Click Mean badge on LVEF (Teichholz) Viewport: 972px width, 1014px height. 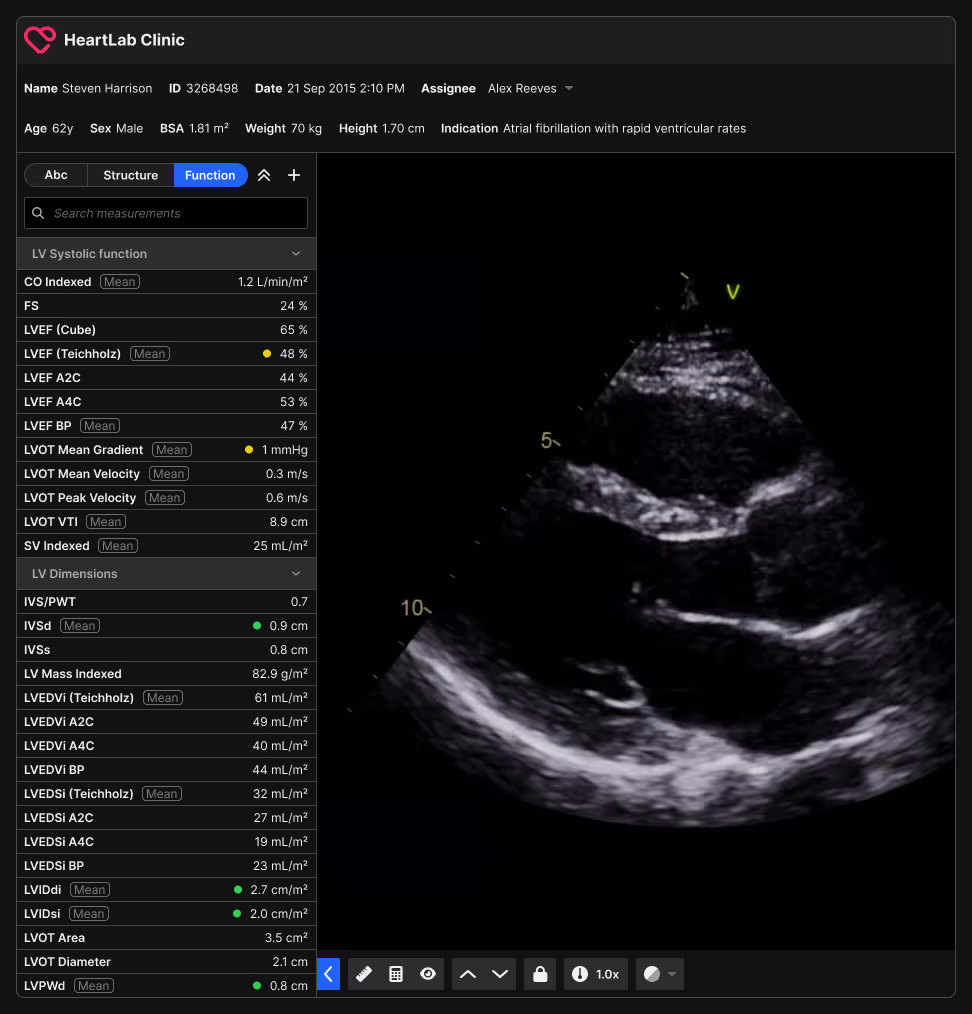pyautogui.click(x=149, y=354)
